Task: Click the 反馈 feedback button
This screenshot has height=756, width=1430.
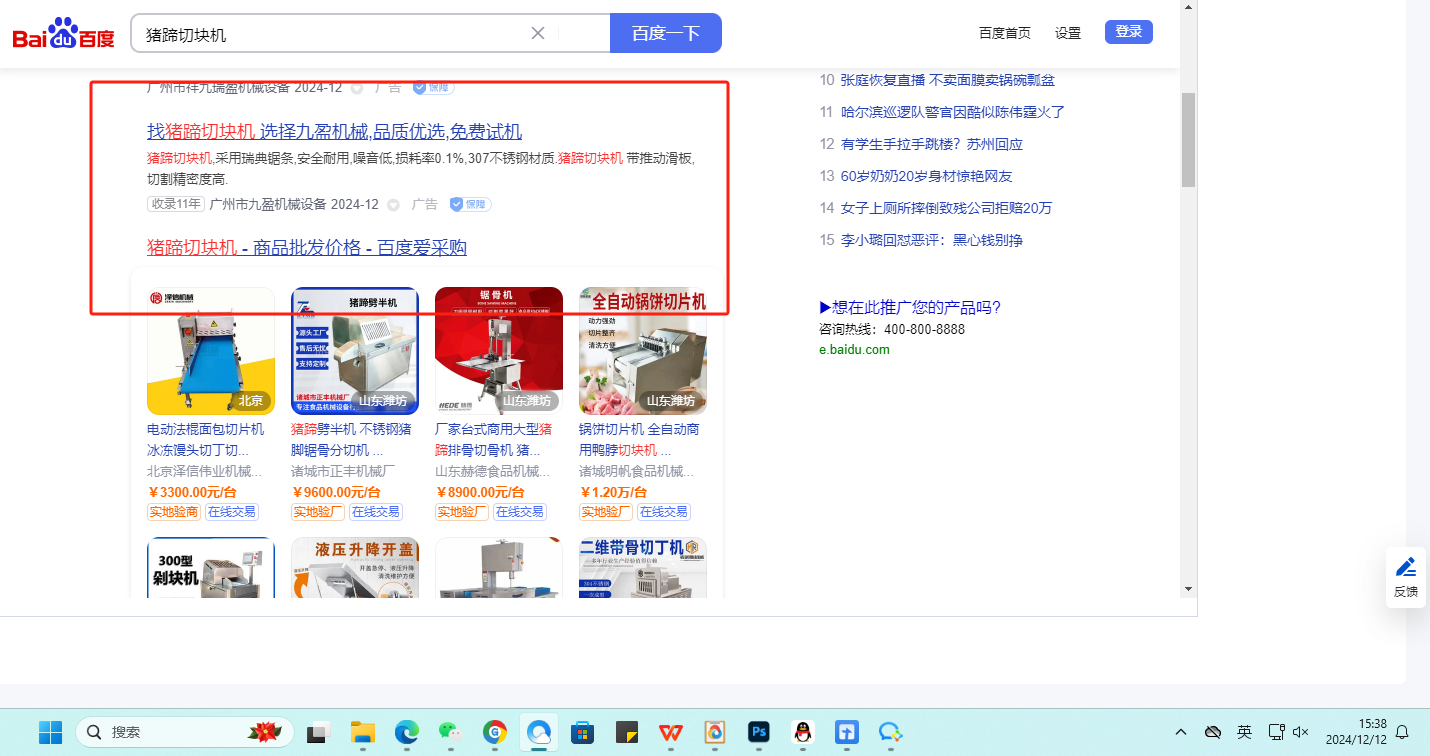Action: coord(1406,577)
